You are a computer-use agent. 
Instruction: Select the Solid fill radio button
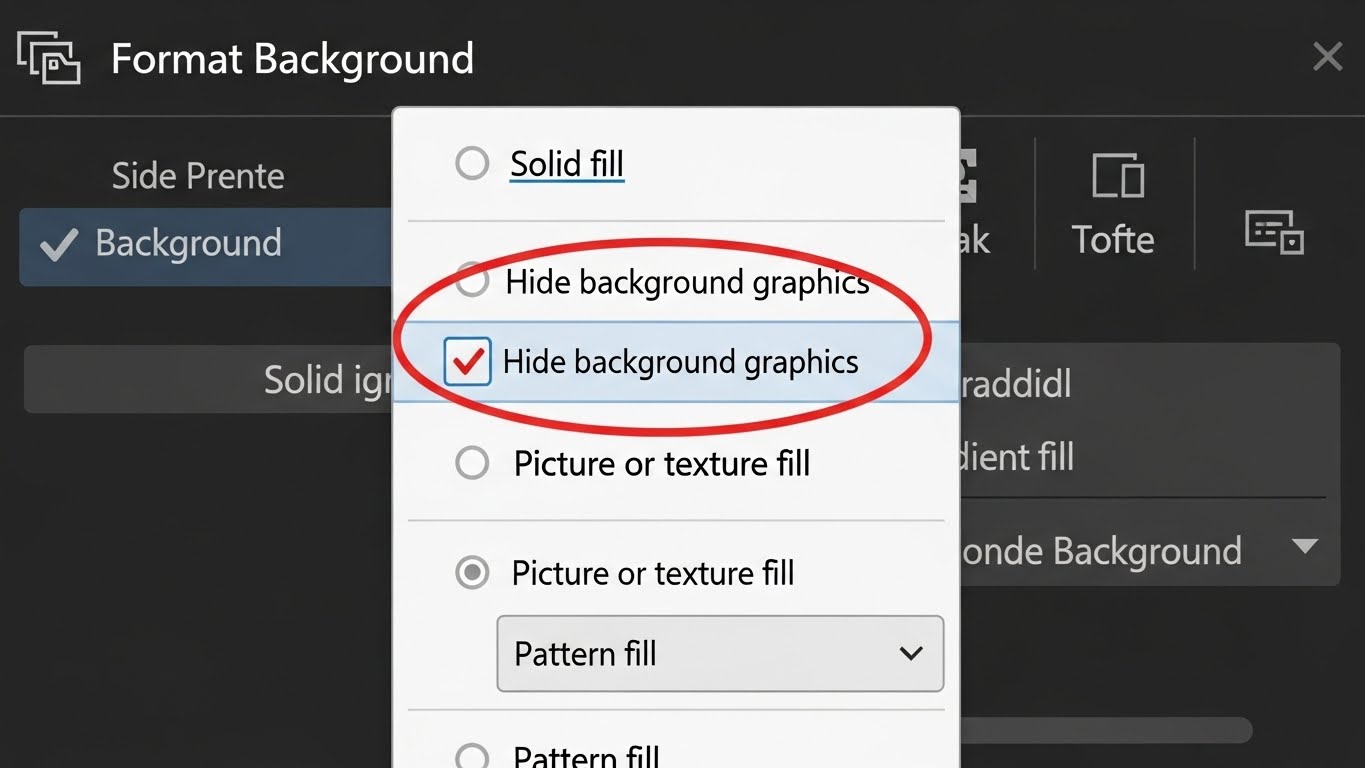[472, 163]
